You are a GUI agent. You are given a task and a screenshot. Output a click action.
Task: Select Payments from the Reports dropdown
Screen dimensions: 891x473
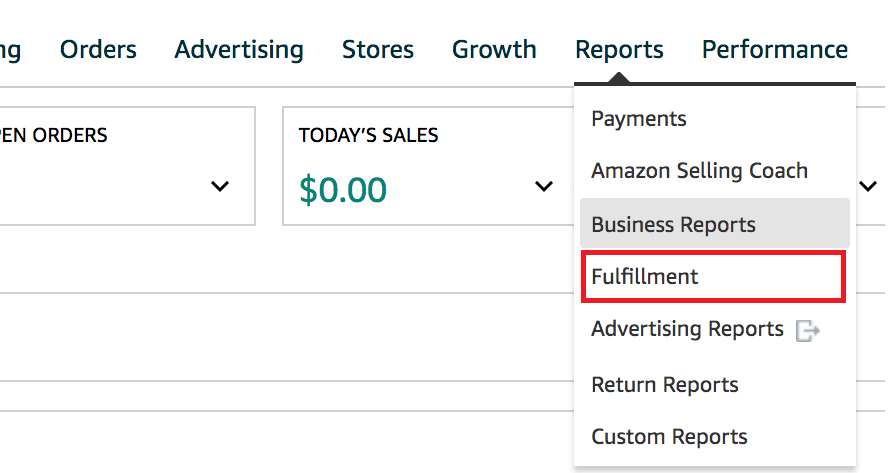639,119
